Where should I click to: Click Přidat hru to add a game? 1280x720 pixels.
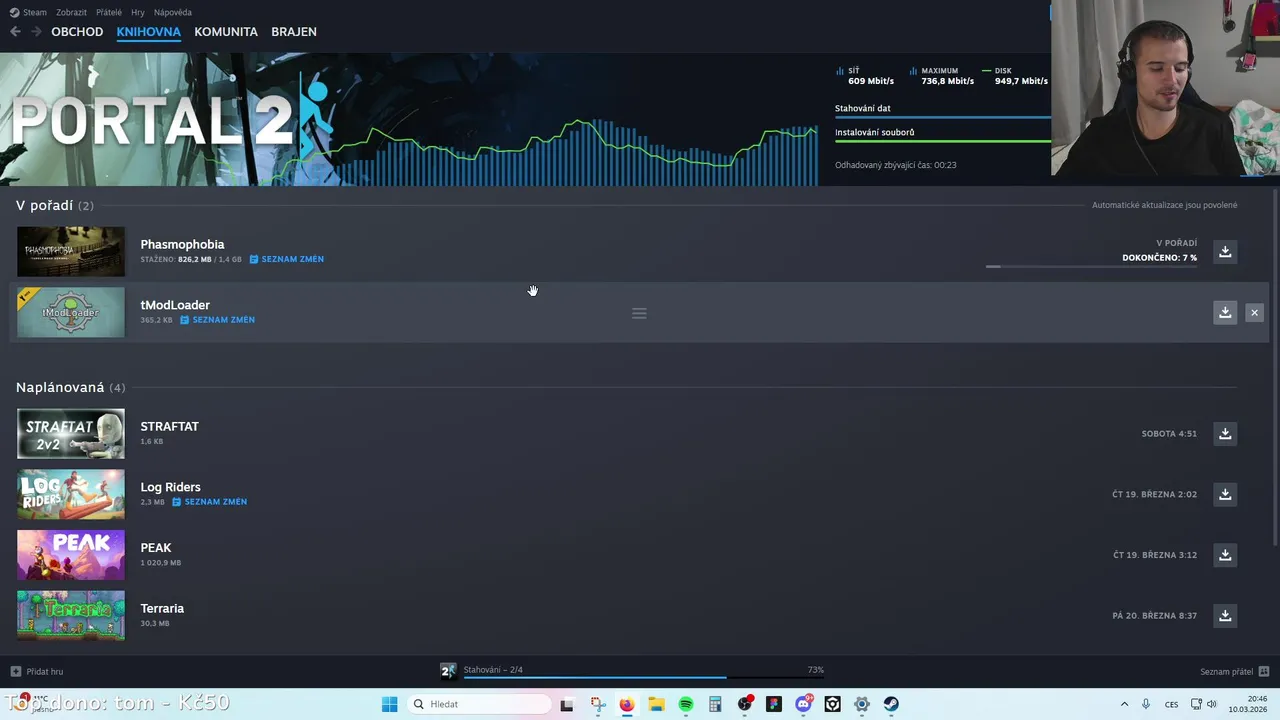click(37, 671)
